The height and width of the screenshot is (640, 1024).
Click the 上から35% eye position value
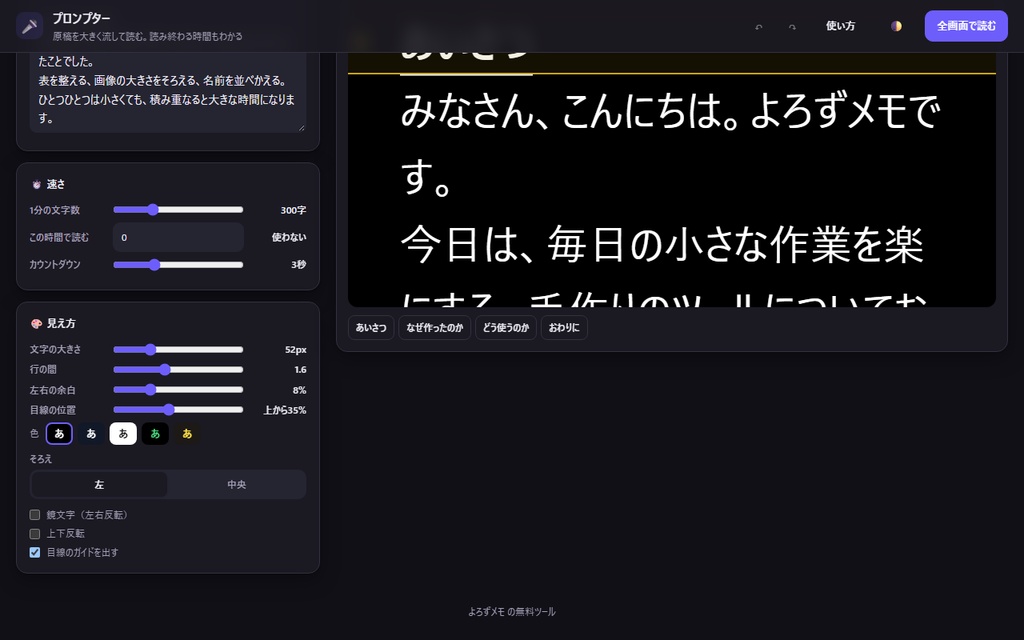point(285,410)
